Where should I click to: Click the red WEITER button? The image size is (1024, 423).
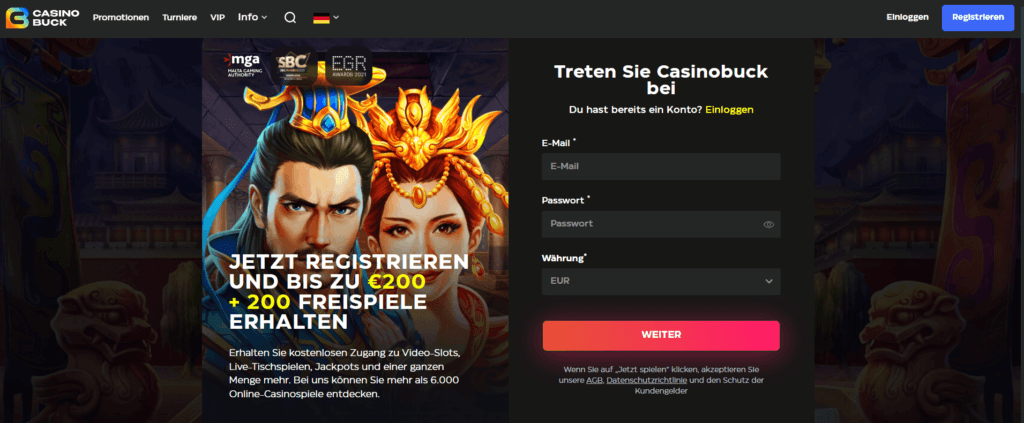(661, 335)
